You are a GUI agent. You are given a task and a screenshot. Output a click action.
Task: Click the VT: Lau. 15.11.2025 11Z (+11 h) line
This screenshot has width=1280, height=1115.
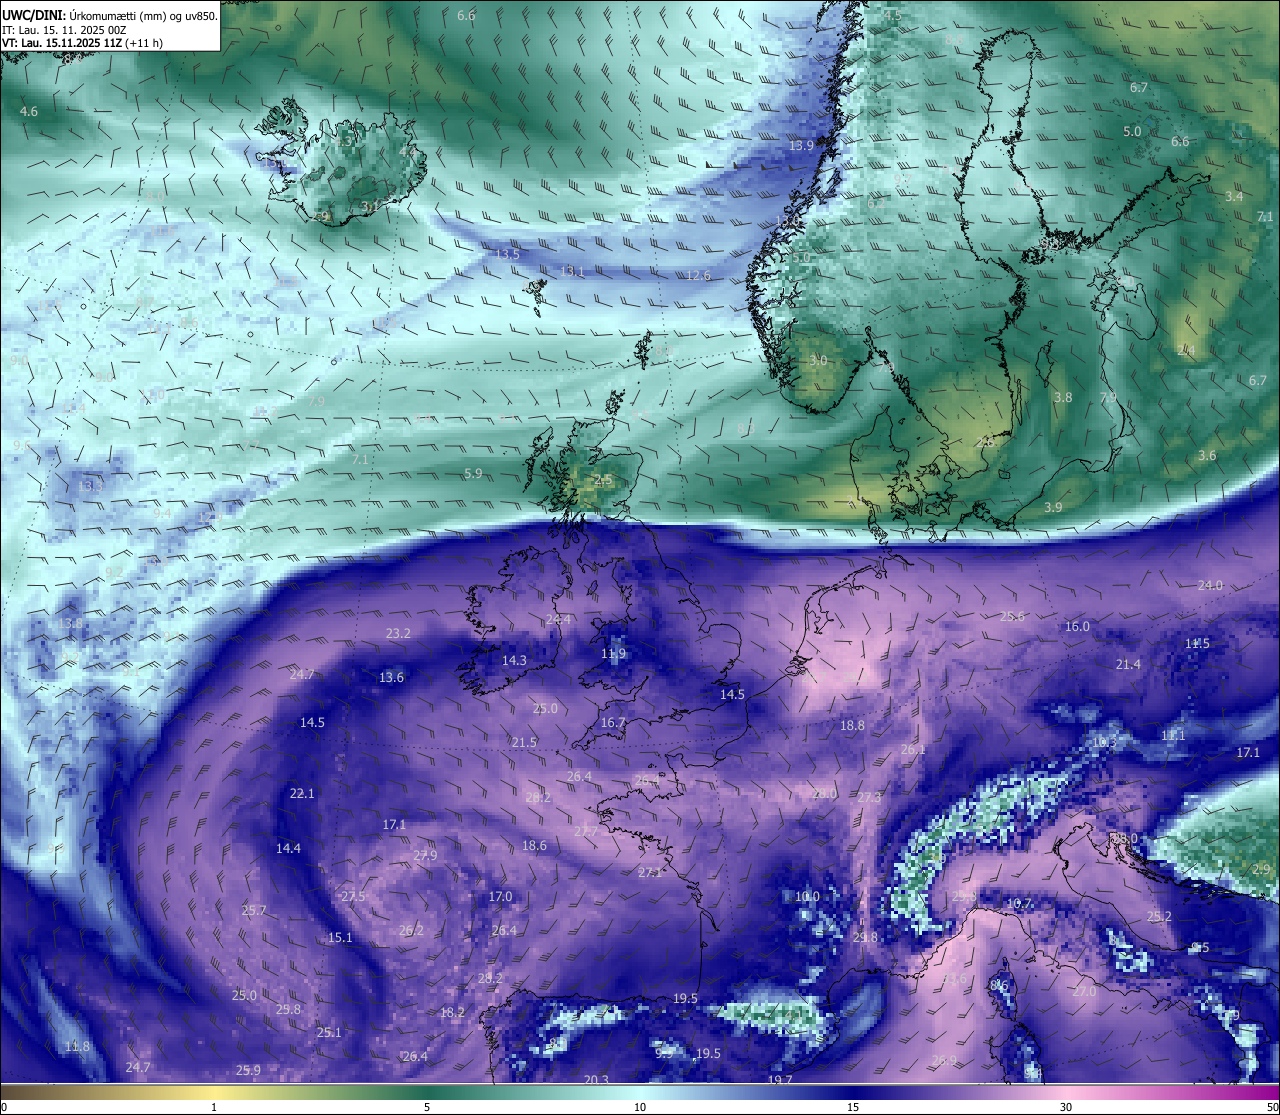pyautogui.click(x=83, y=43)
